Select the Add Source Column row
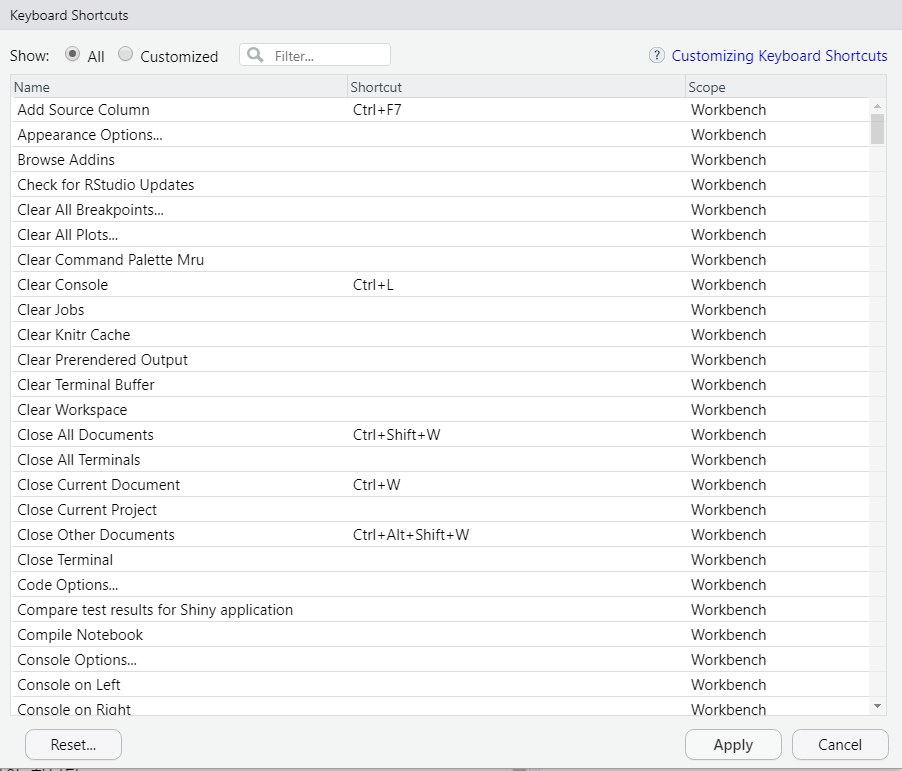 click(440, 109)
